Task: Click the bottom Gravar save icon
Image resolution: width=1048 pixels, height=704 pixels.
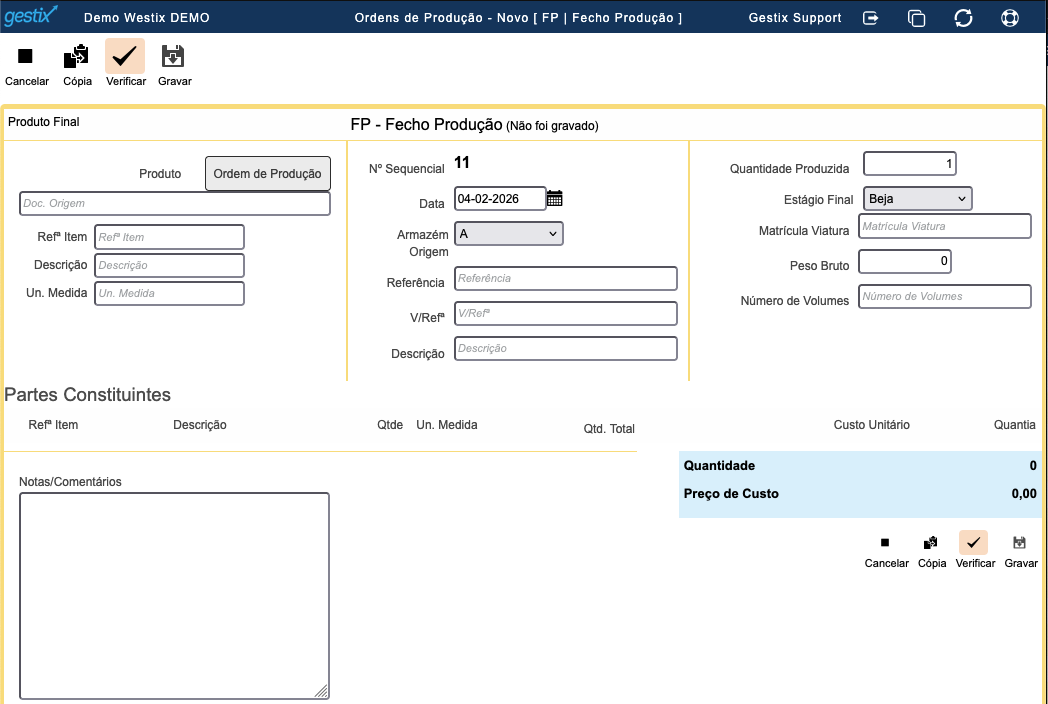Action: point(1020,543)
